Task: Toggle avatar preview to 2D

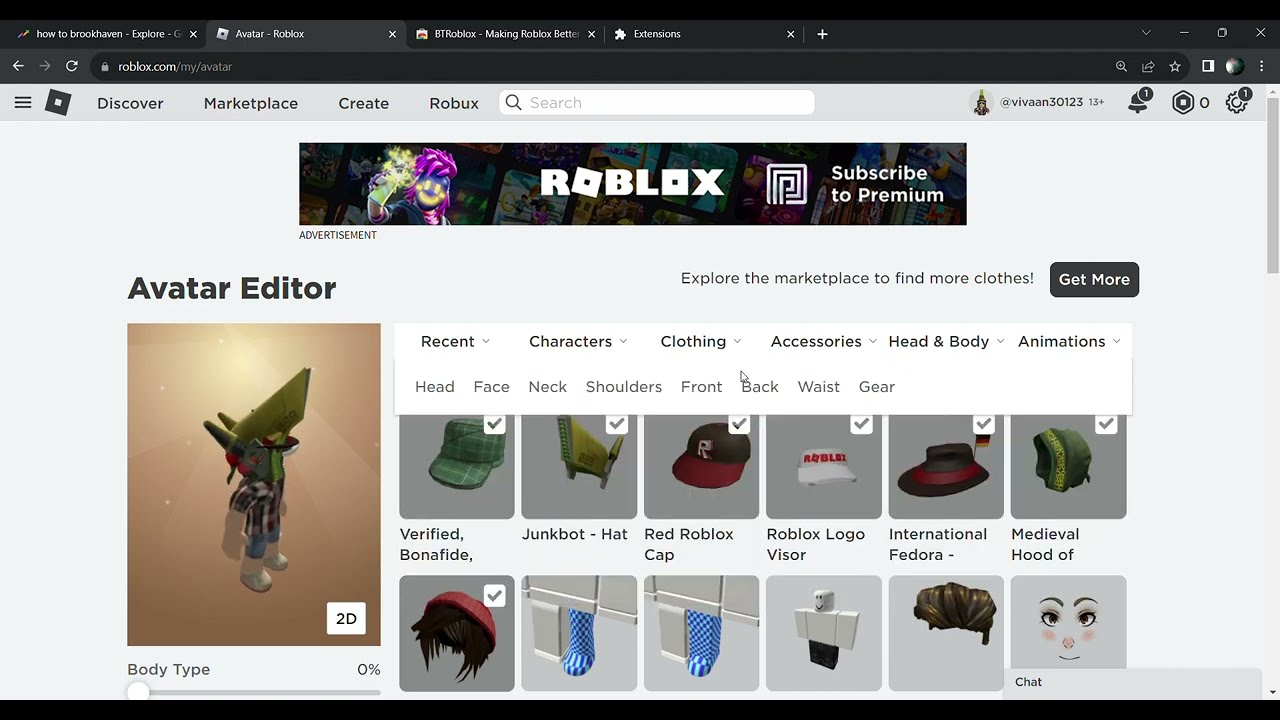Action: 346,618
